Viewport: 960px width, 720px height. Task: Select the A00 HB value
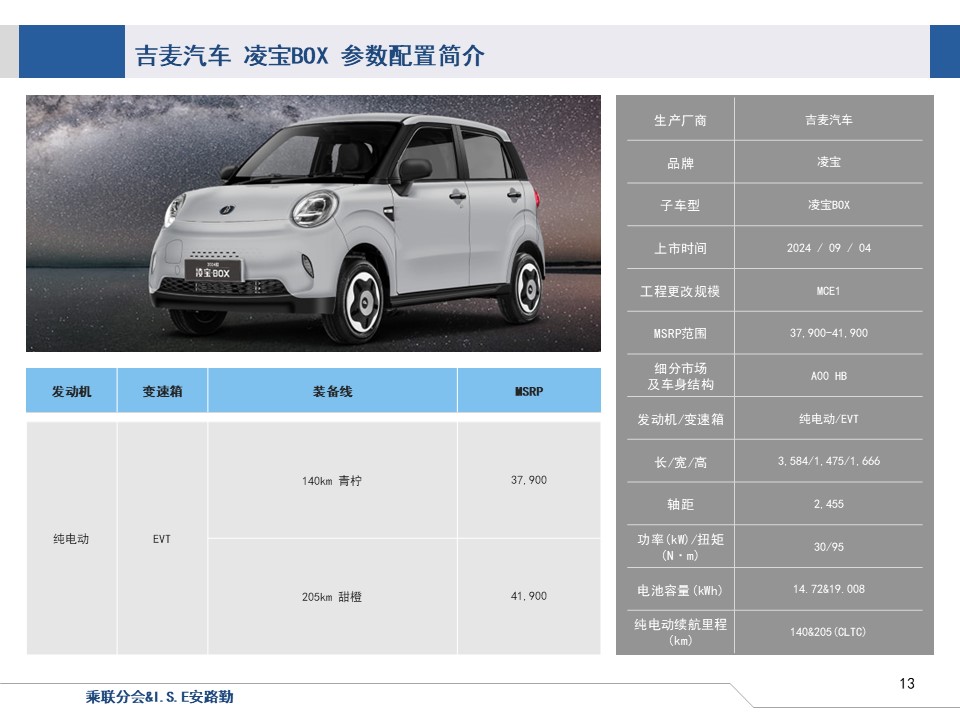[x=829, y=376]
